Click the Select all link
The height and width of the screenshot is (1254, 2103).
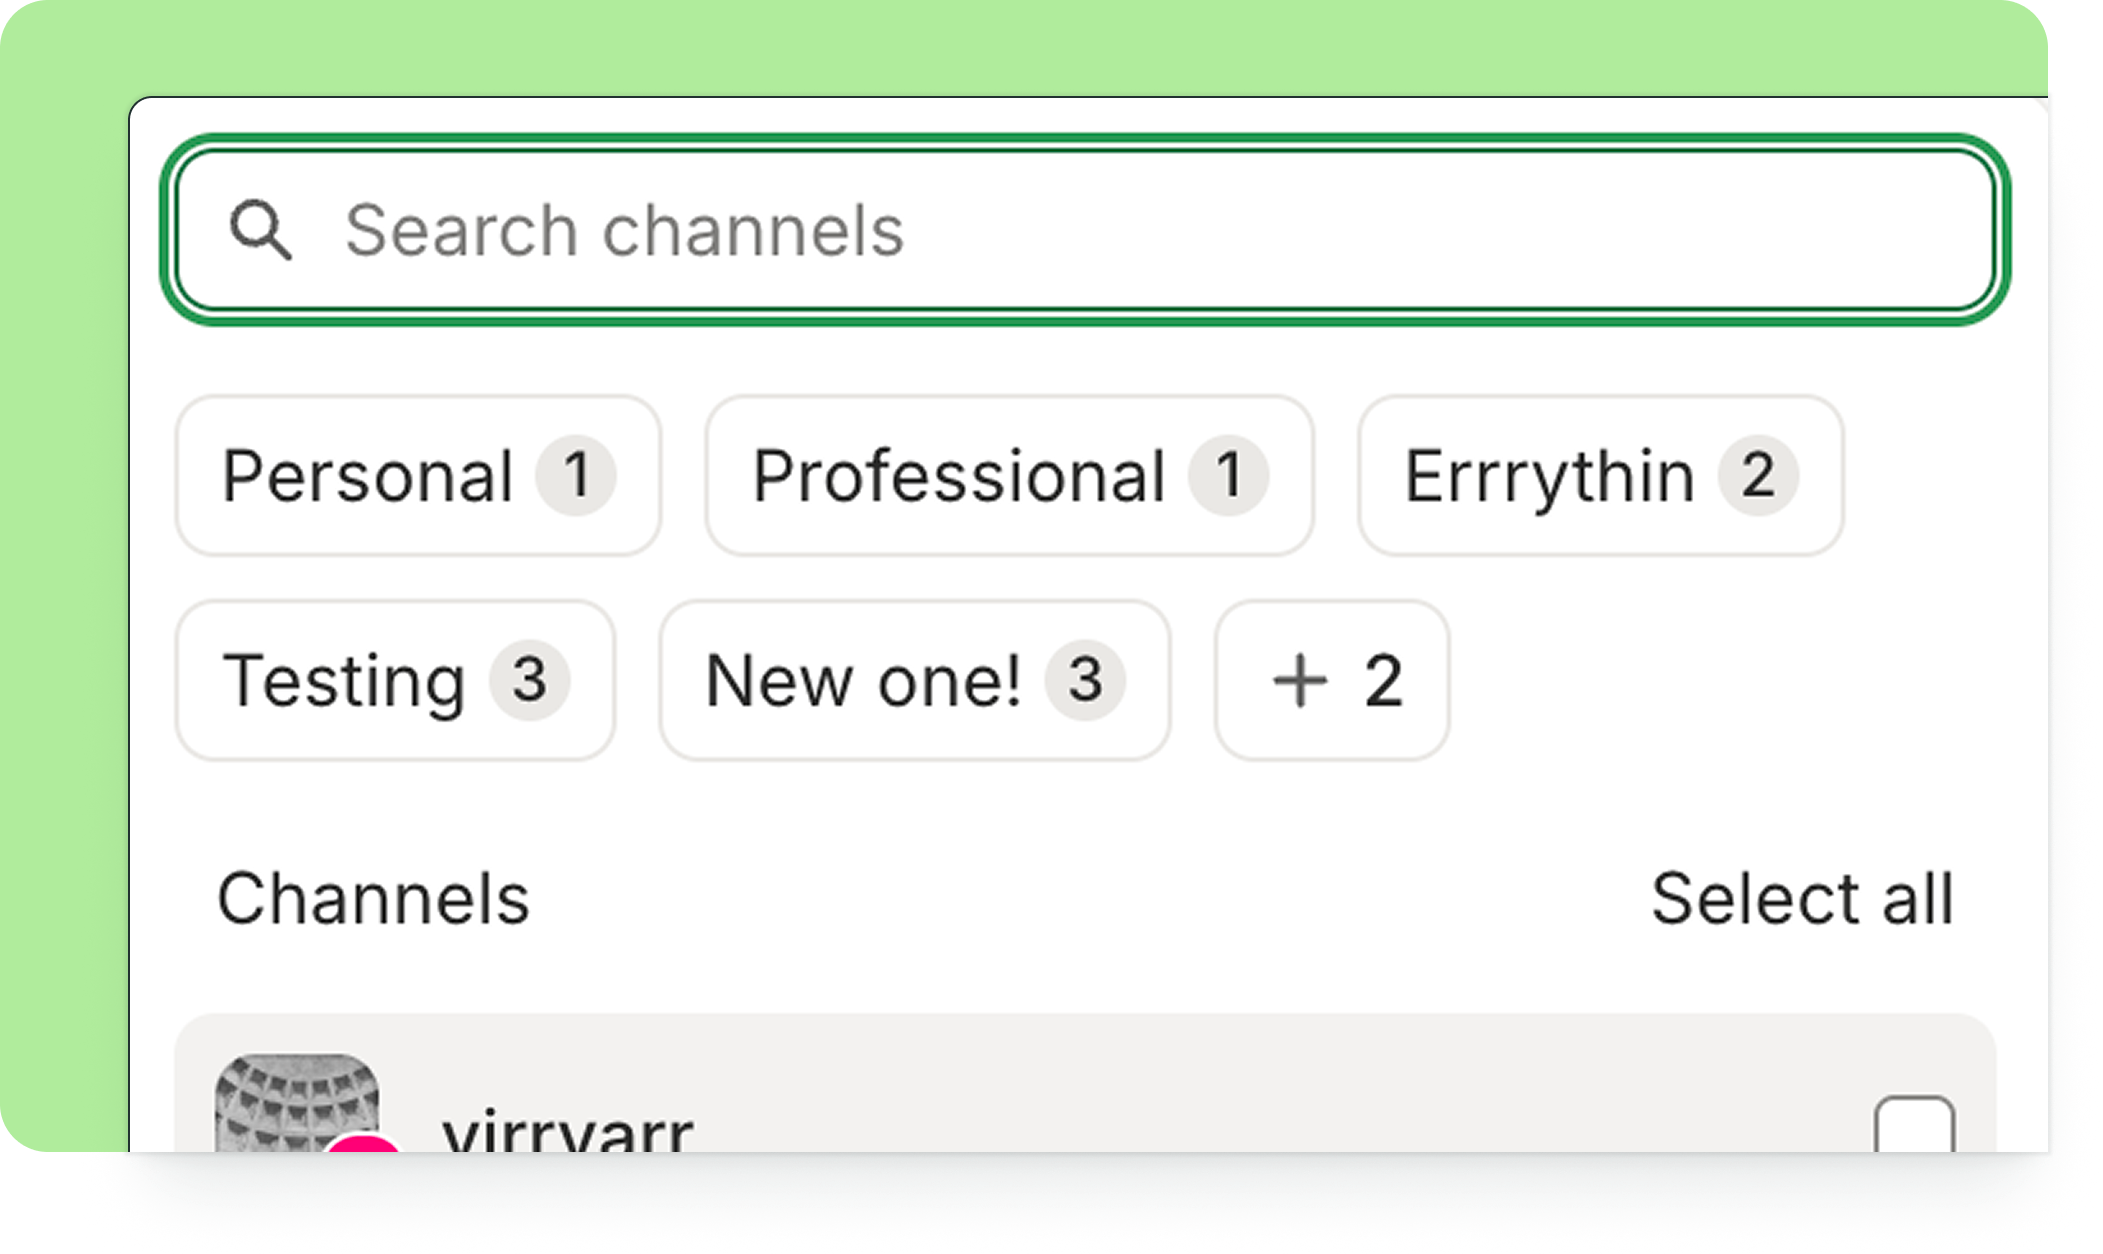tap(1802, 898)
